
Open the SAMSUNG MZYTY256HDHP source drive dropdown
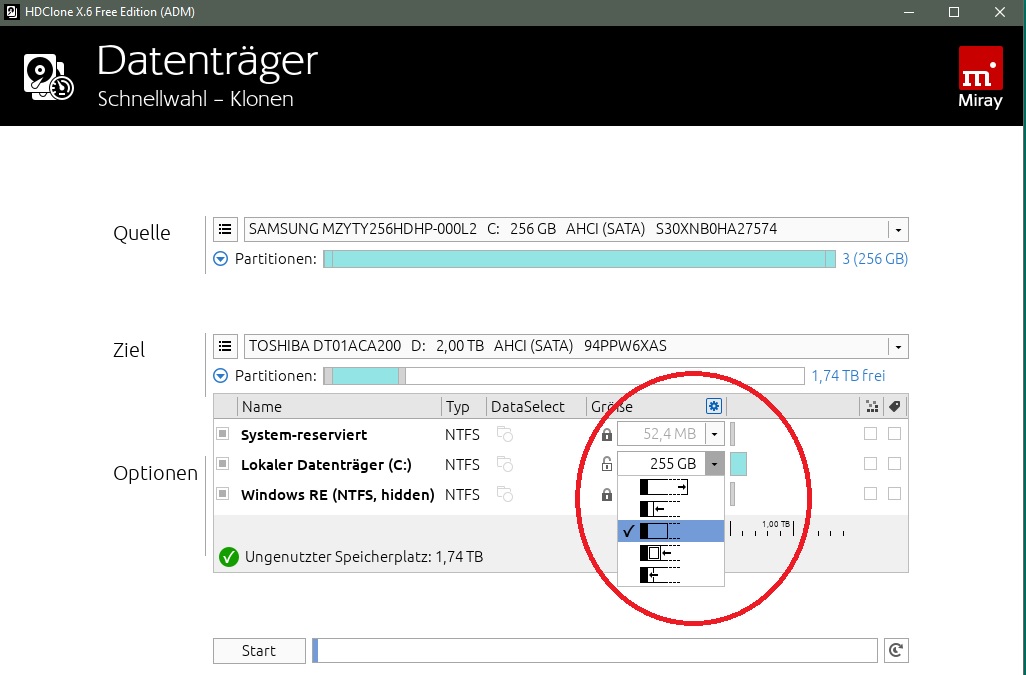click(898, 230)
